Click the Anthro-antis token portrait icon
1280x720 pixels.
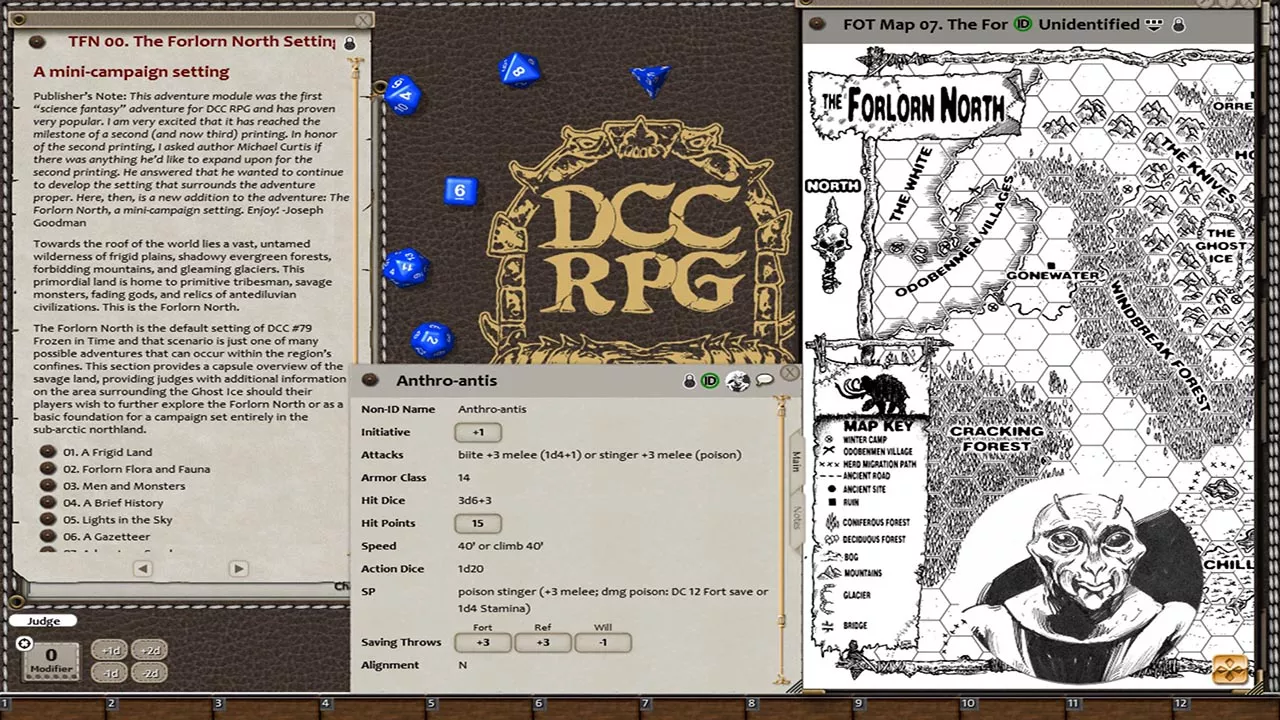(x=738, y=381)
